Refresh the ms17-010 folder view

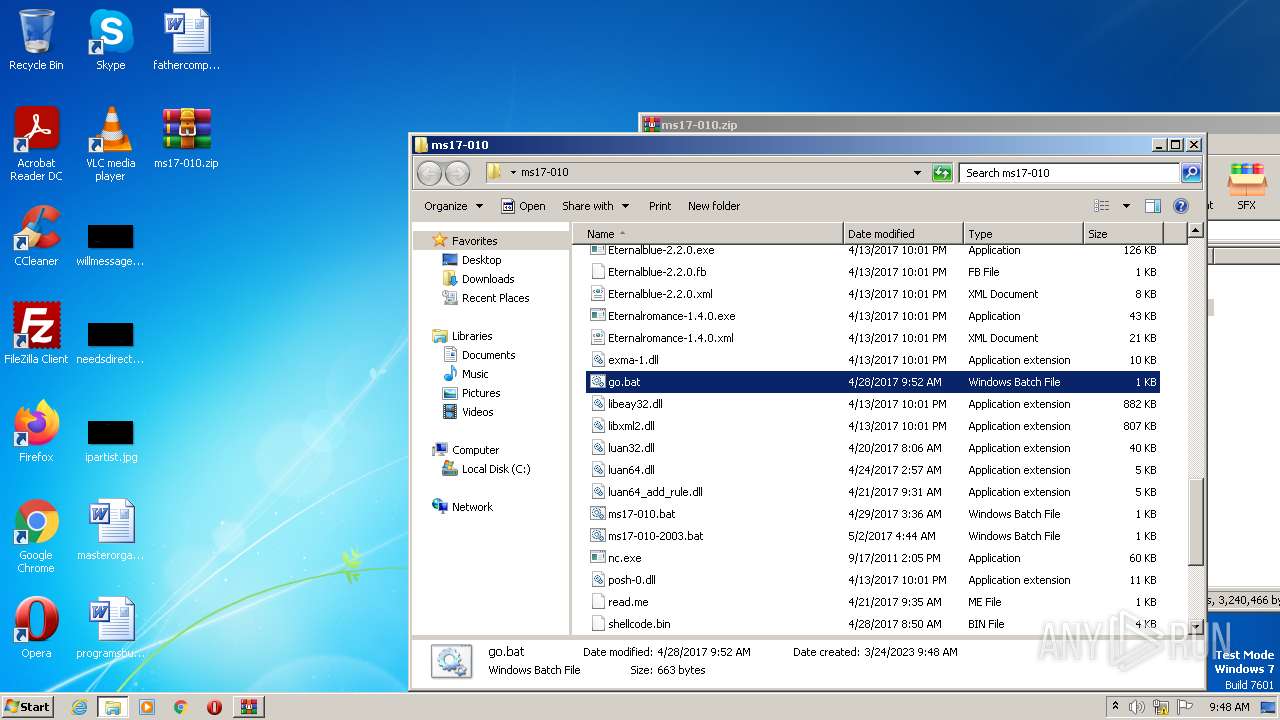point(942,173)
